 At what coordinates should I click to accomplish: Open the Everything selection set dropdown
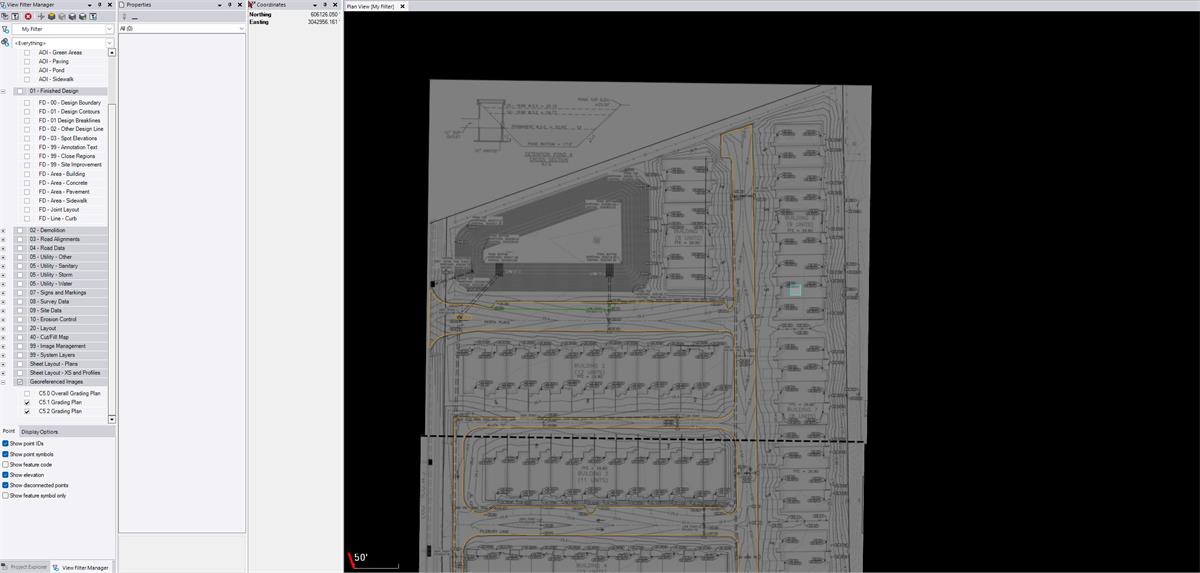(x=108, y=42)
